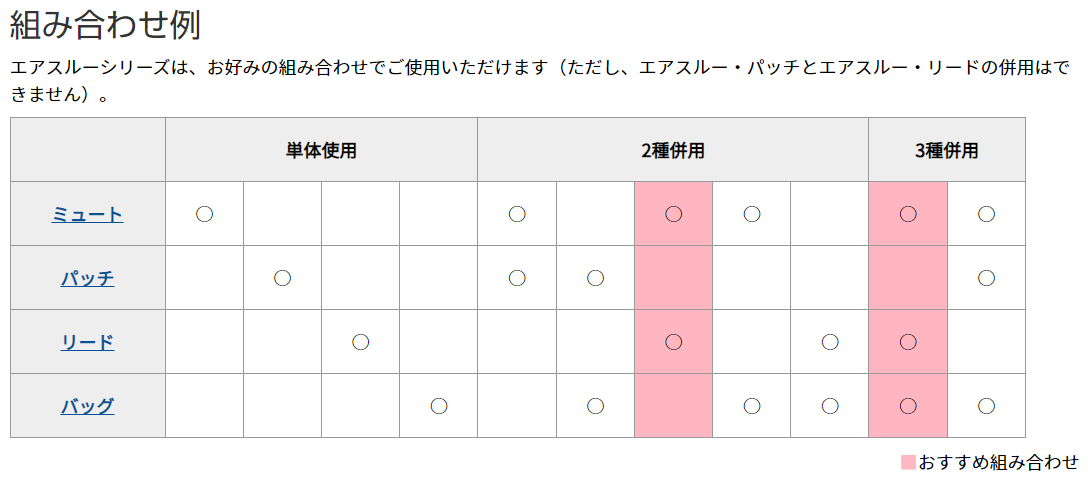The height and width of the screenshot is (481, 1088).
Task: Open the パッチ product link
Action: (87, 278)
